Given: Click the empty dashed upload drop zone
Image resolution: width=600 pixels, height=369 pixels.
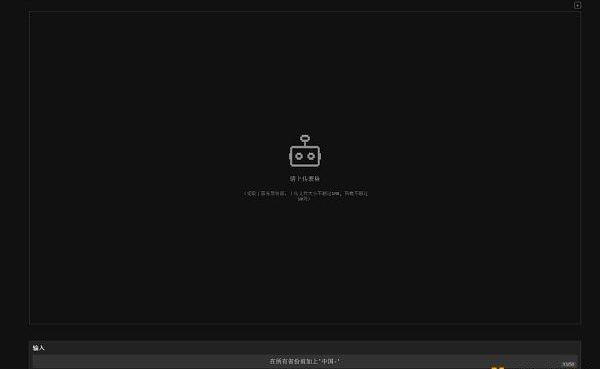Looking at the screenshot, I should coord(305,168).
